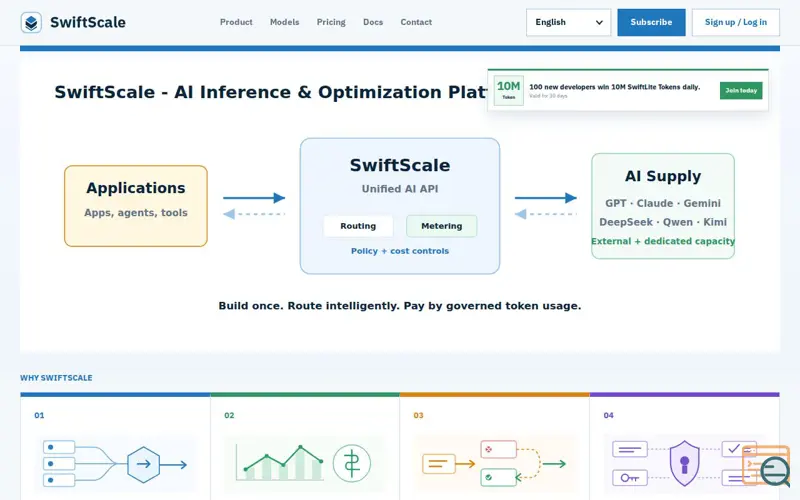Image resolution: width=800 pixels, height=500 pixels.
Task: Open the Product menu
Action: 236,22
